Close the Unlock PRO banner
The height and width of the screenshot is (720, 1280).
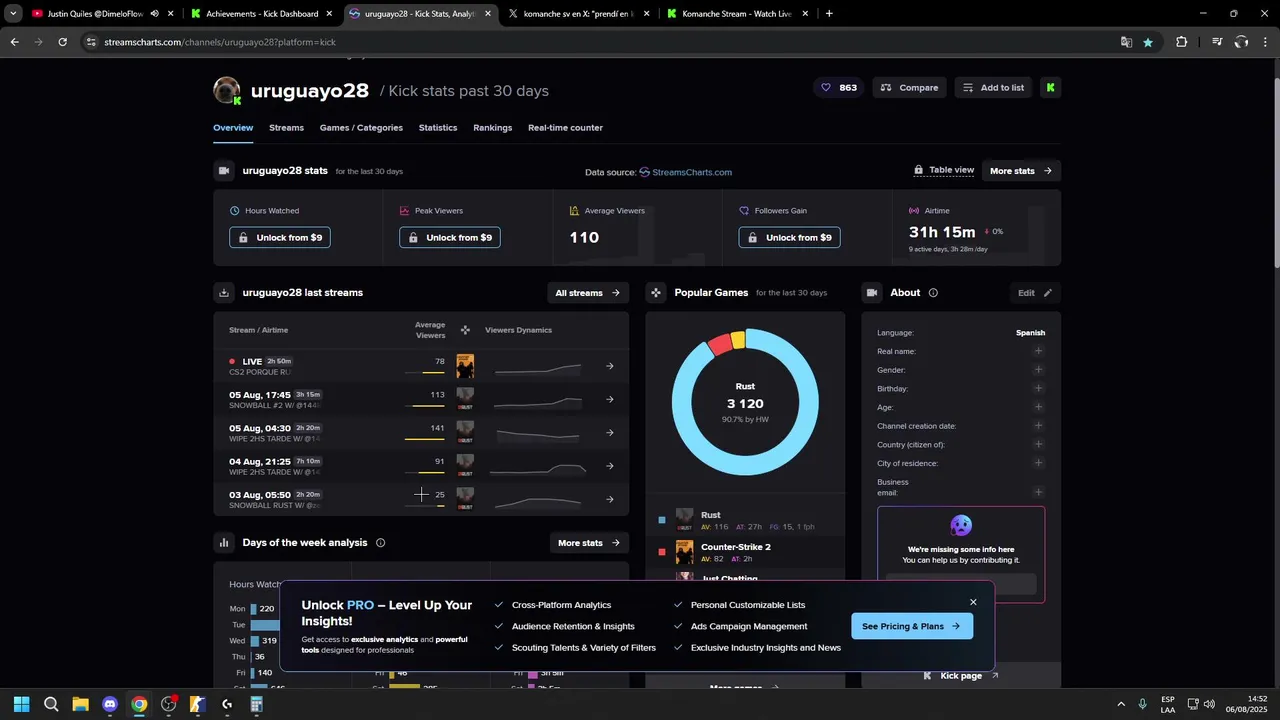[973, 602]
